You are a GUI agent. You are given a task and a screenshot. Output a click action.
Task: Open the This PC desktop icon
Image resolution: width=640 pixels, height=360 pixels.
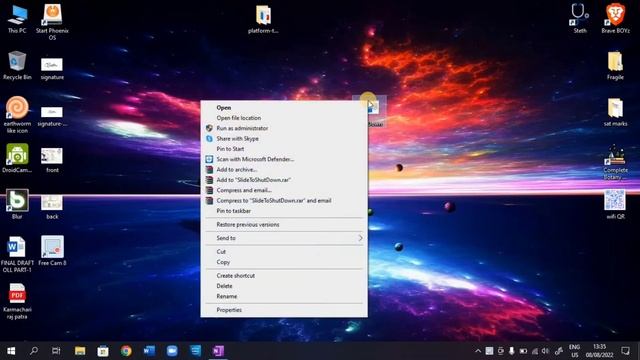(17, 19)
